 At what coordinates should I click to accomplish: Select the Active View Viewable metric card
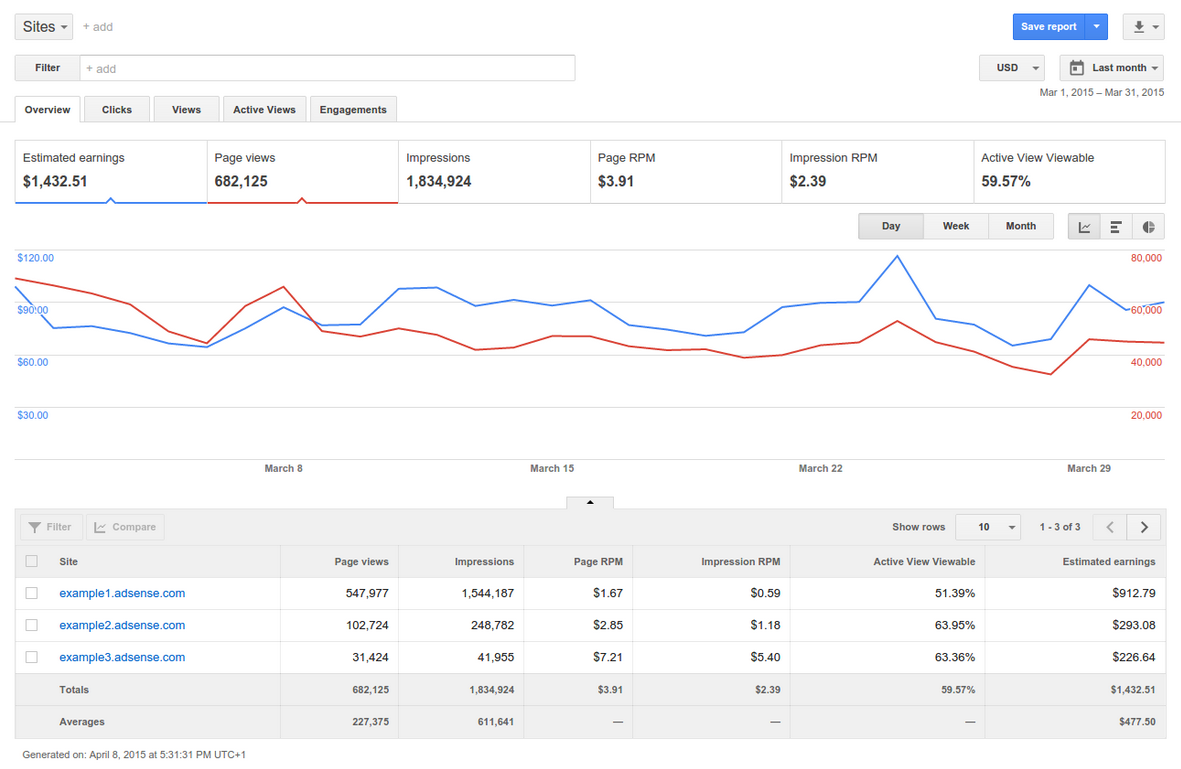click(x=1069, y=172)
